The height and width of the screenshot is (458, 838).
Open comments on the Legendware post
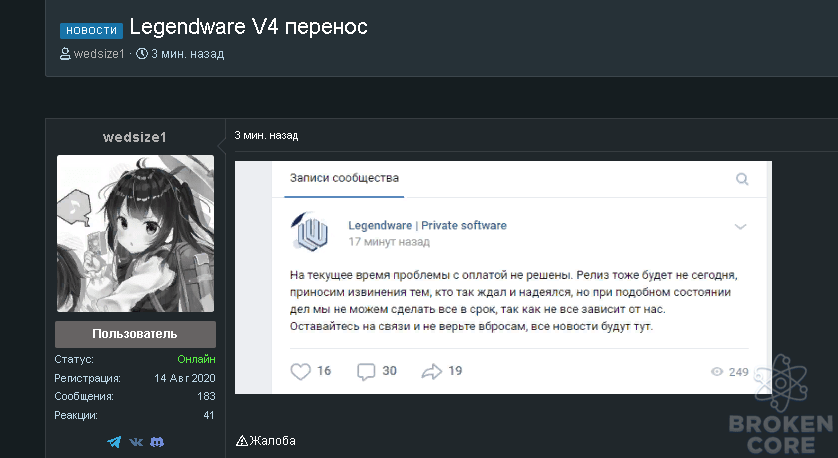click(x=366, y=371)
